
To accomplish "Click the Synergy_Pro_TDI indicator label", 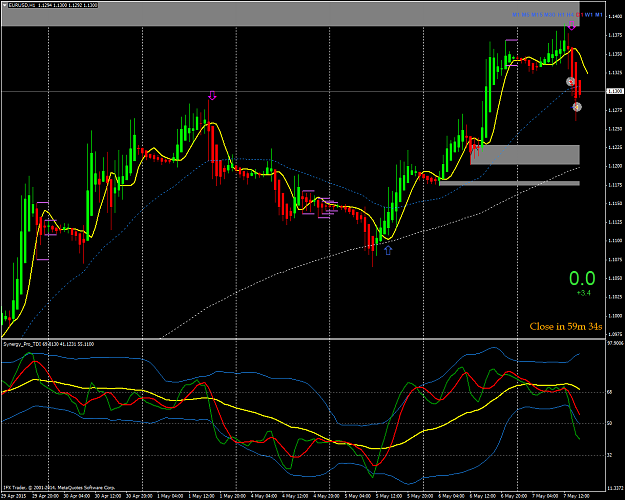I will point(49,344).
